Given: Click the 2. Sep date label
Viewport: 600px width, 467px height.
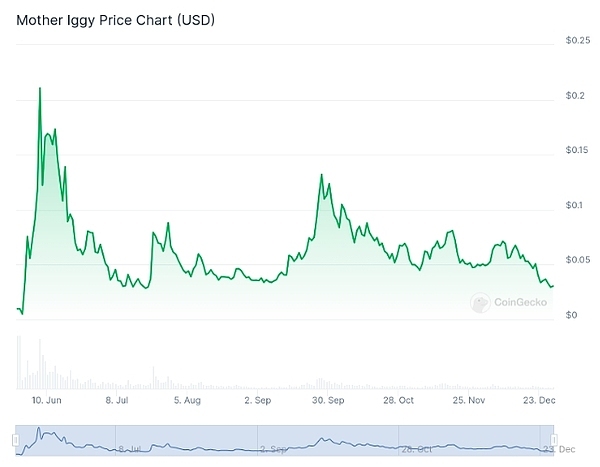Looking at the screenshot, I should pos(257,400).
